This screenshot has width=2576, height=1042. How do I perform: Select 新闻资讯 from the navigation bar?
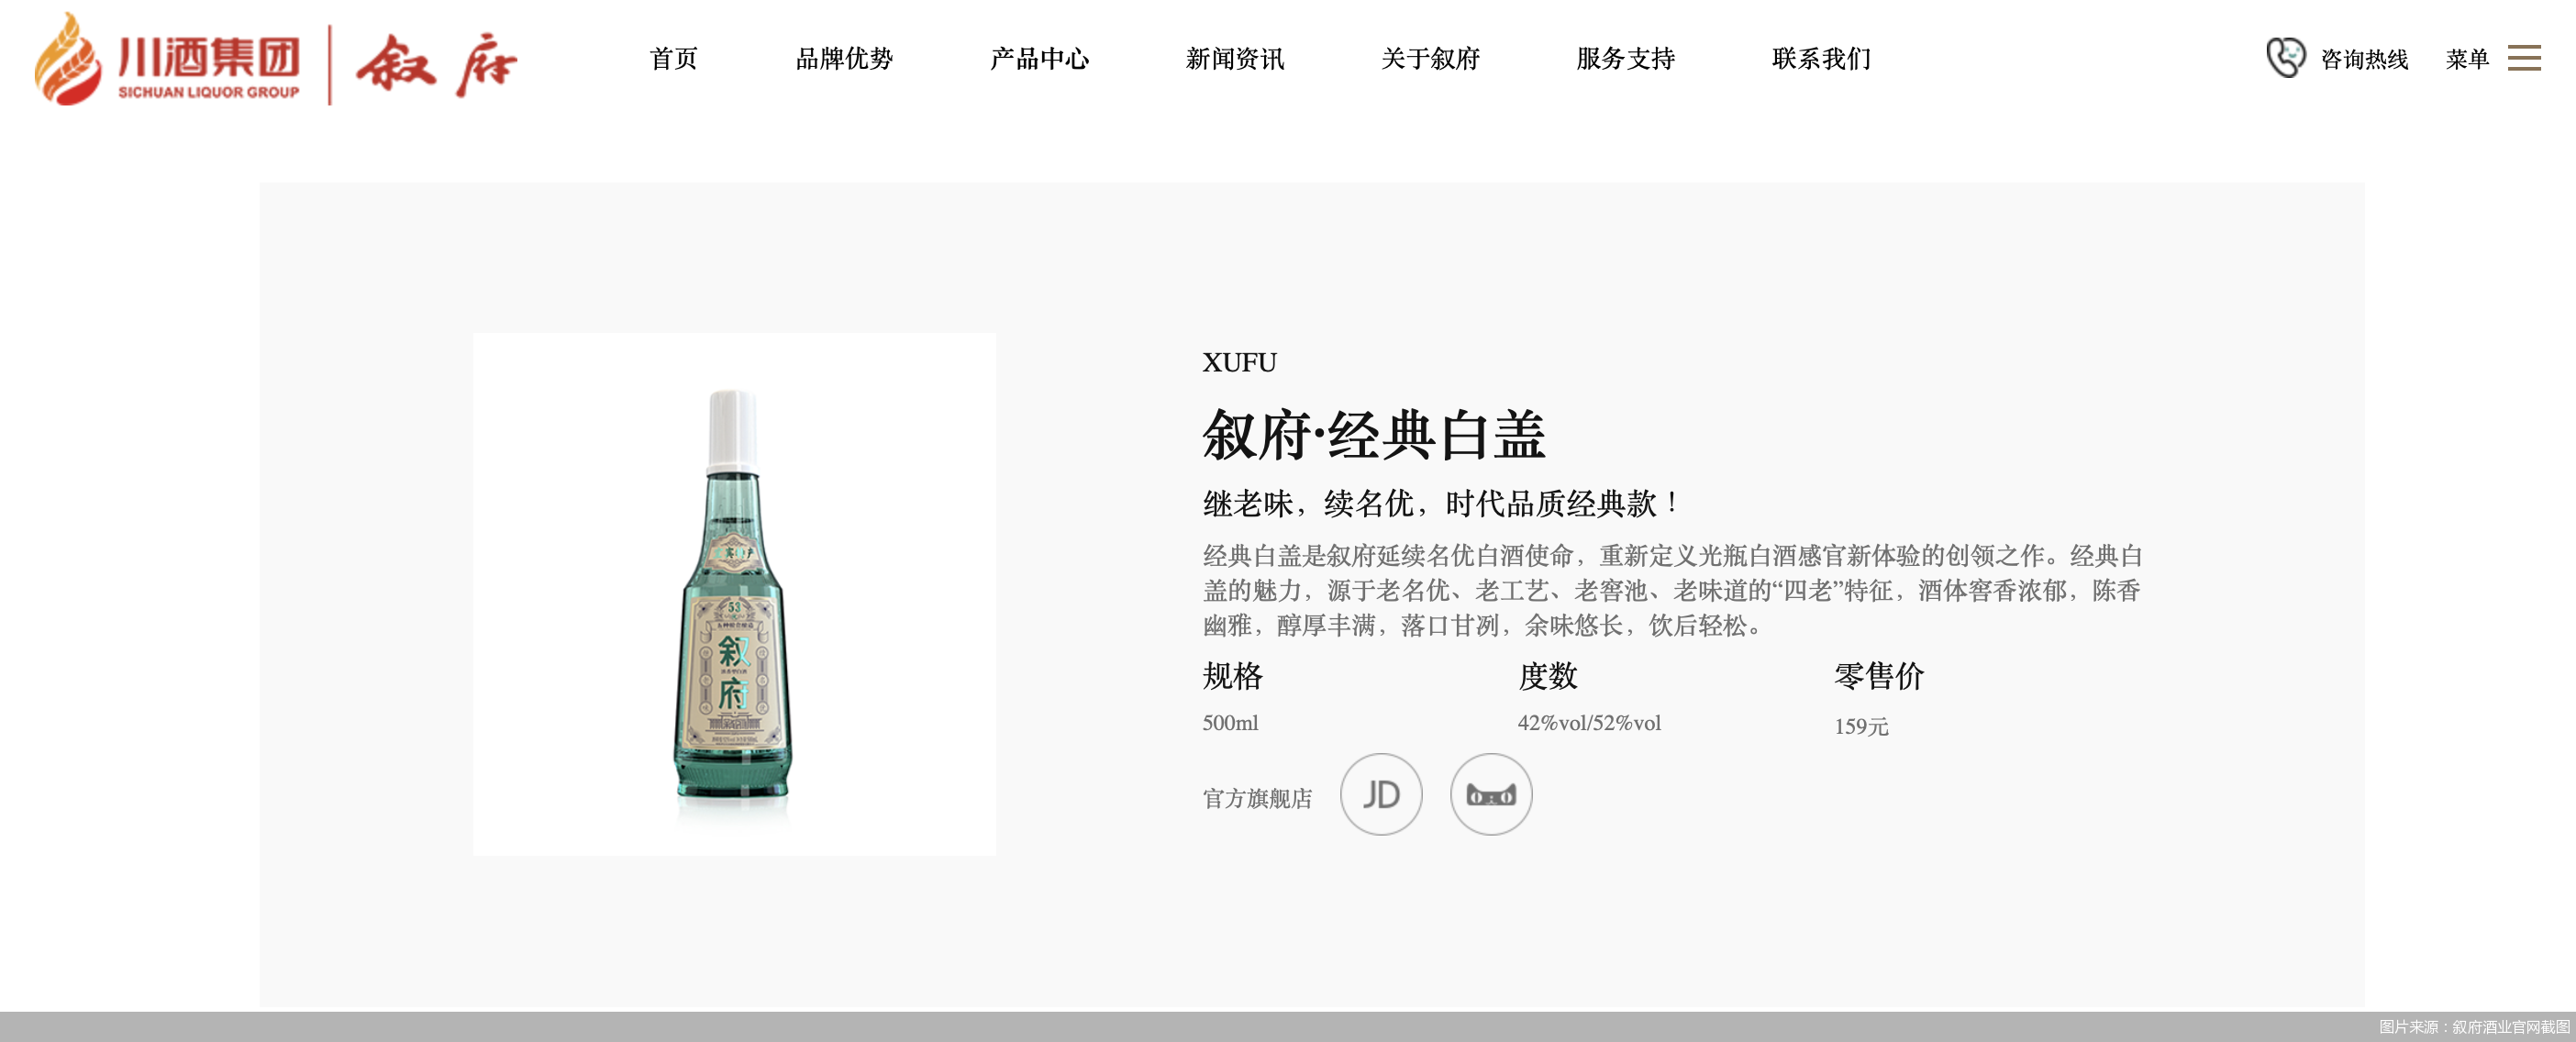[1234, 59]
